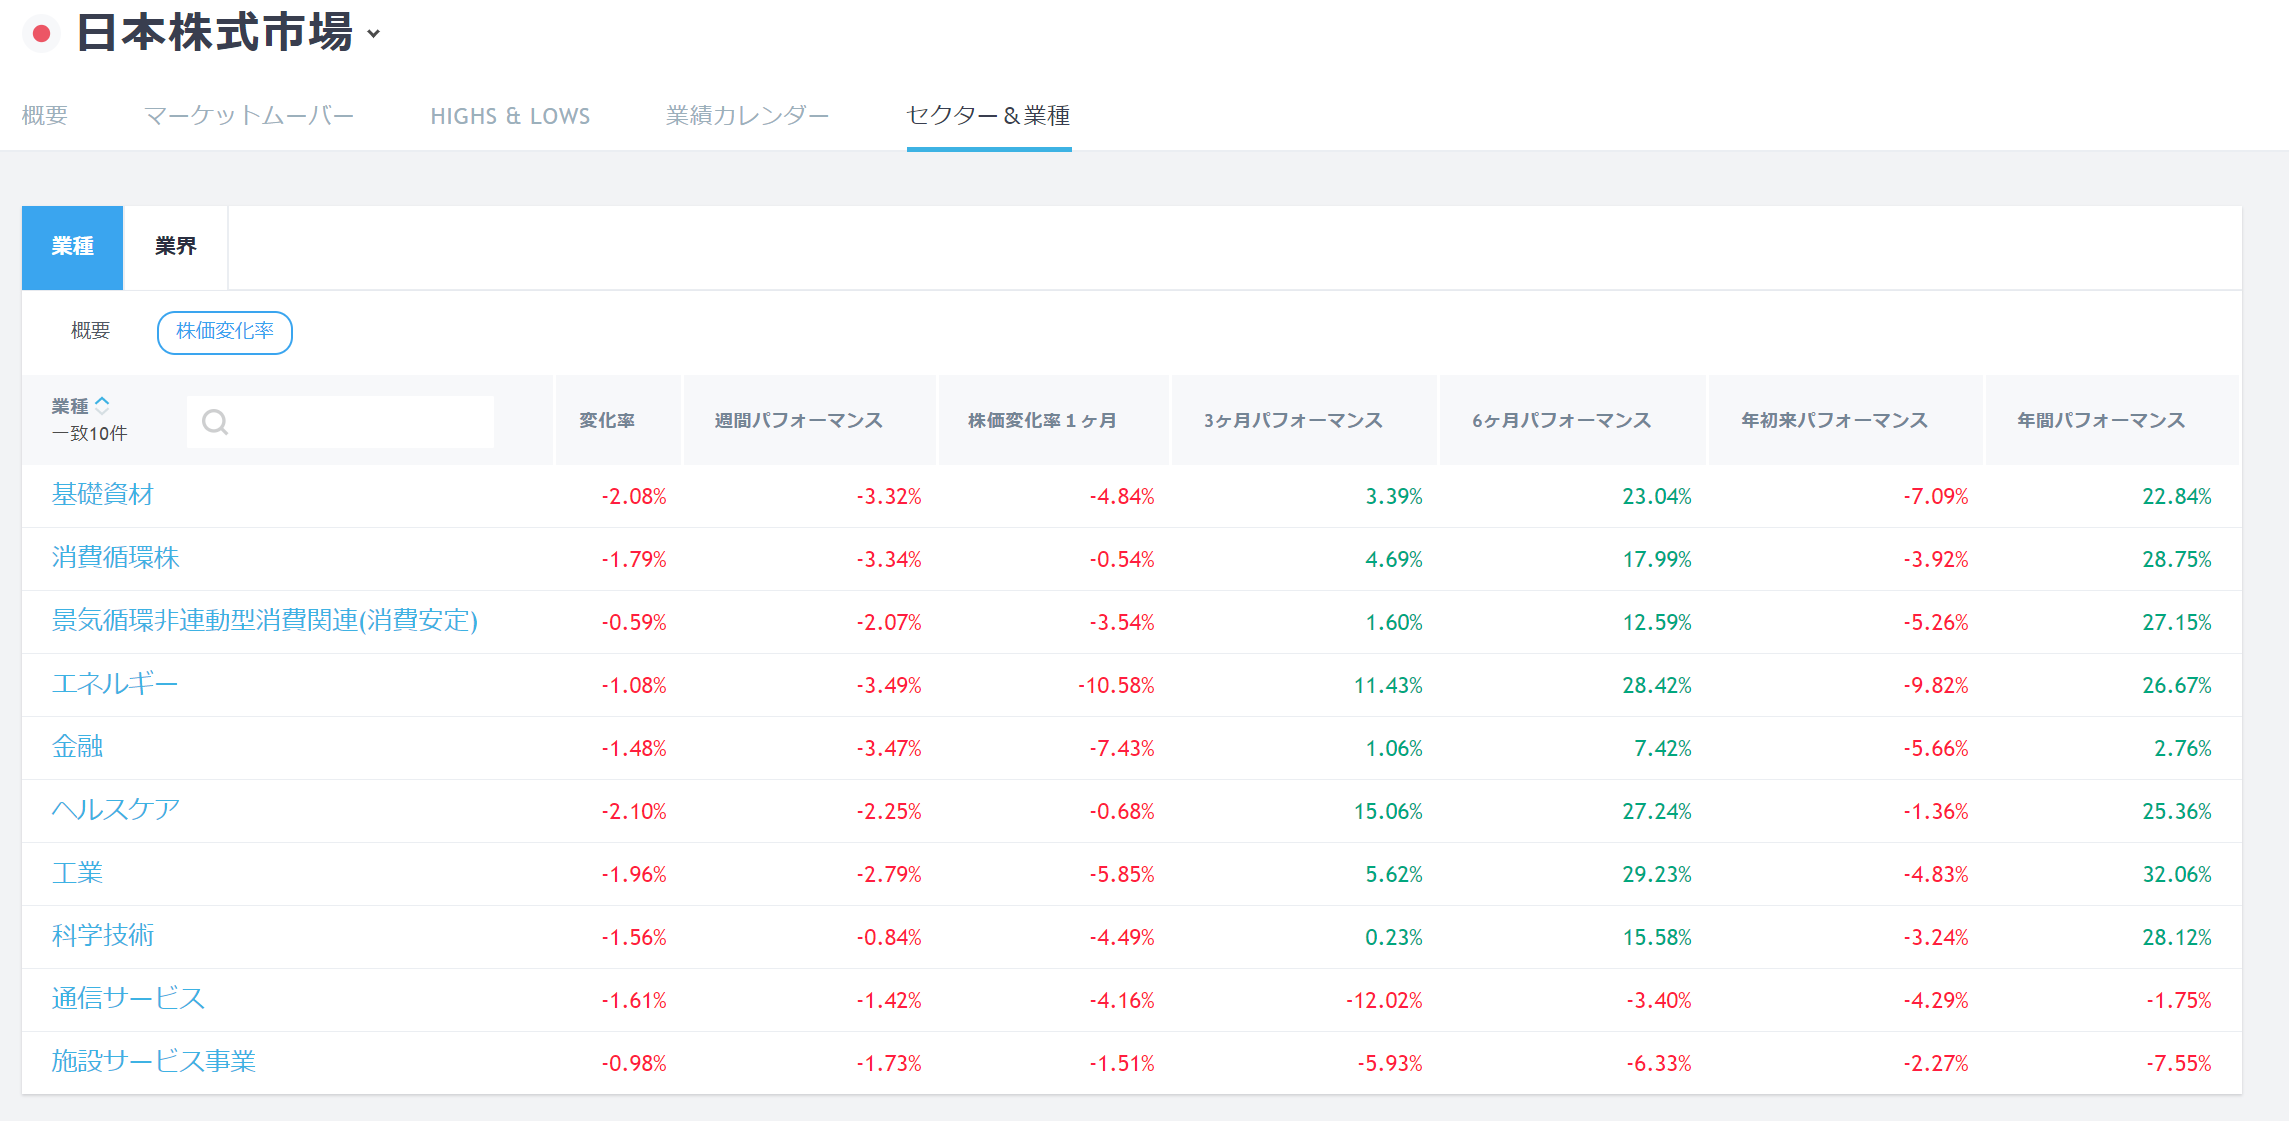Select the blue 業種 tab
The image size is (2289, 1121).
(72, 247)
